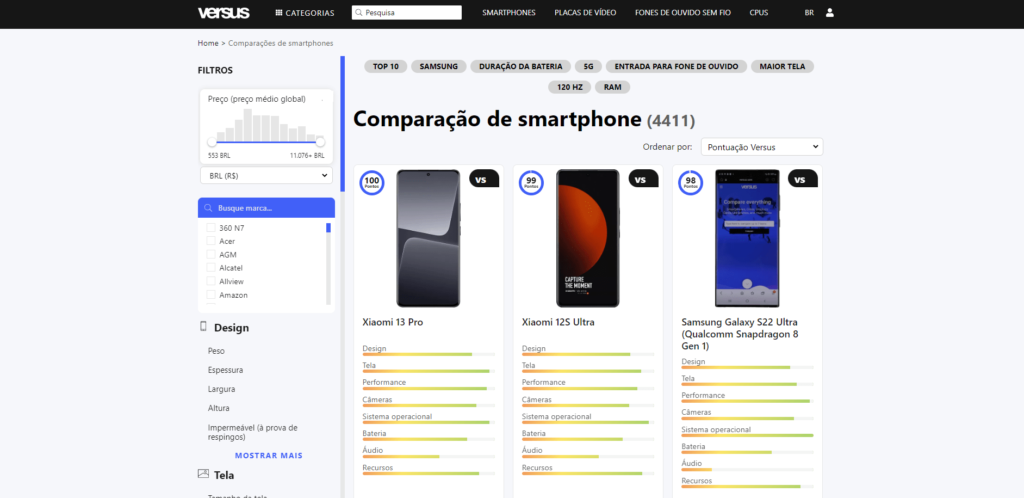Open the Ordenar por sort dropdown
This screenshot has width=1024, height=498.
tap(761, 147)
